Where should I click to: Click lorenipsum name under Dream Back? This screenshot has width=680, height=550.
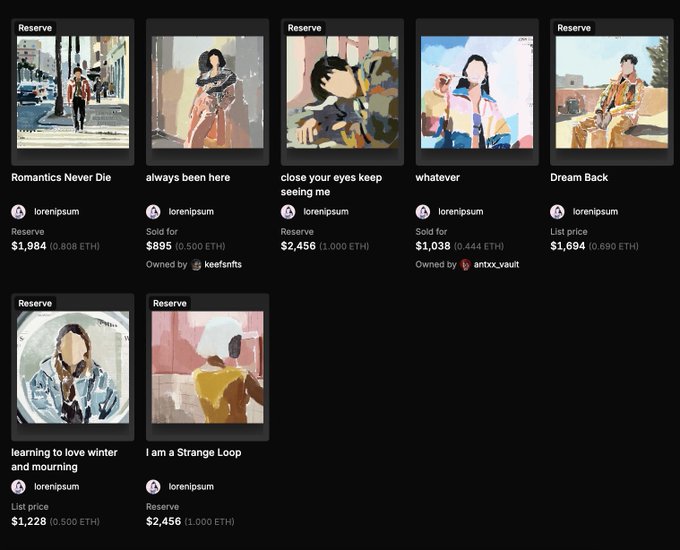(x=595, y=212)
